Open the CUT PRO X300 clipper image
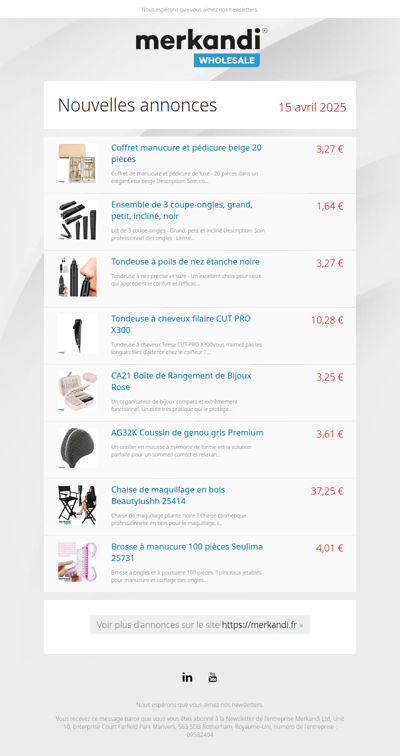The height and width of the screenshot is (756, 400). [78, 334]
